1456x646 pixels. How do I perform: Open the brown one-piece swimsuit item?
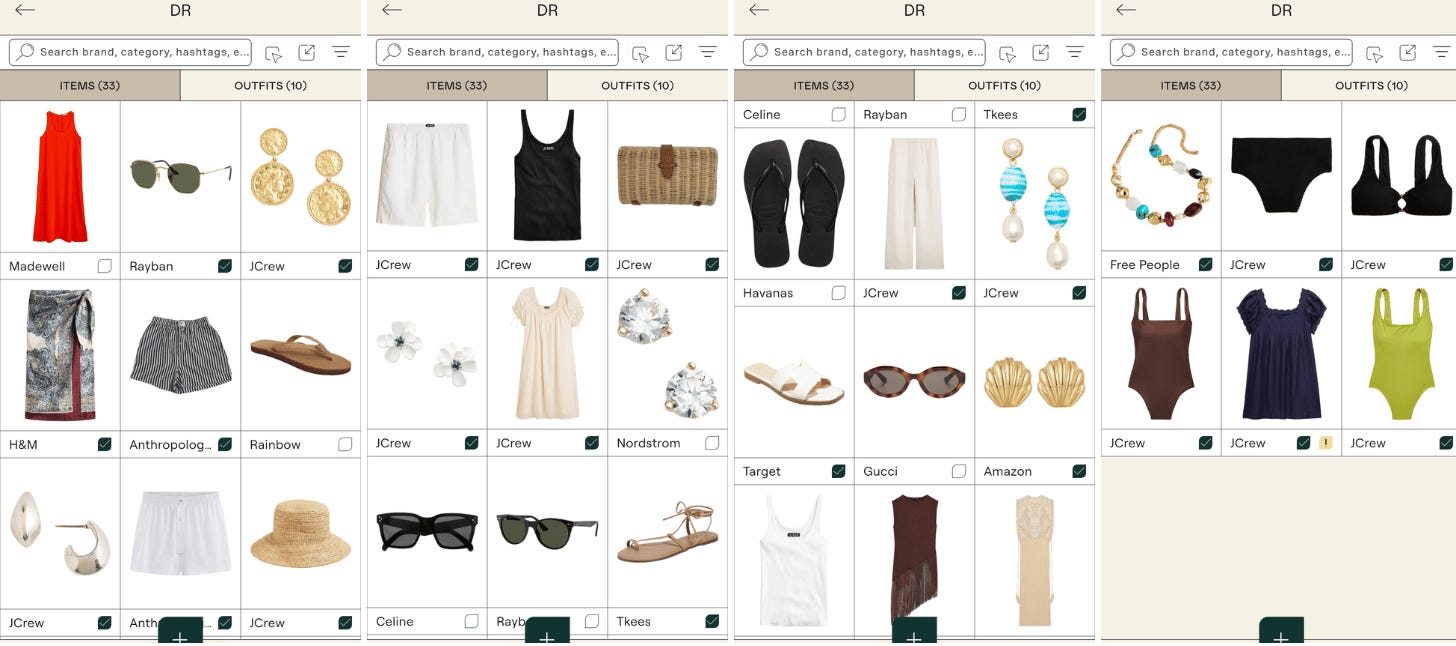tap(1161, 354)
